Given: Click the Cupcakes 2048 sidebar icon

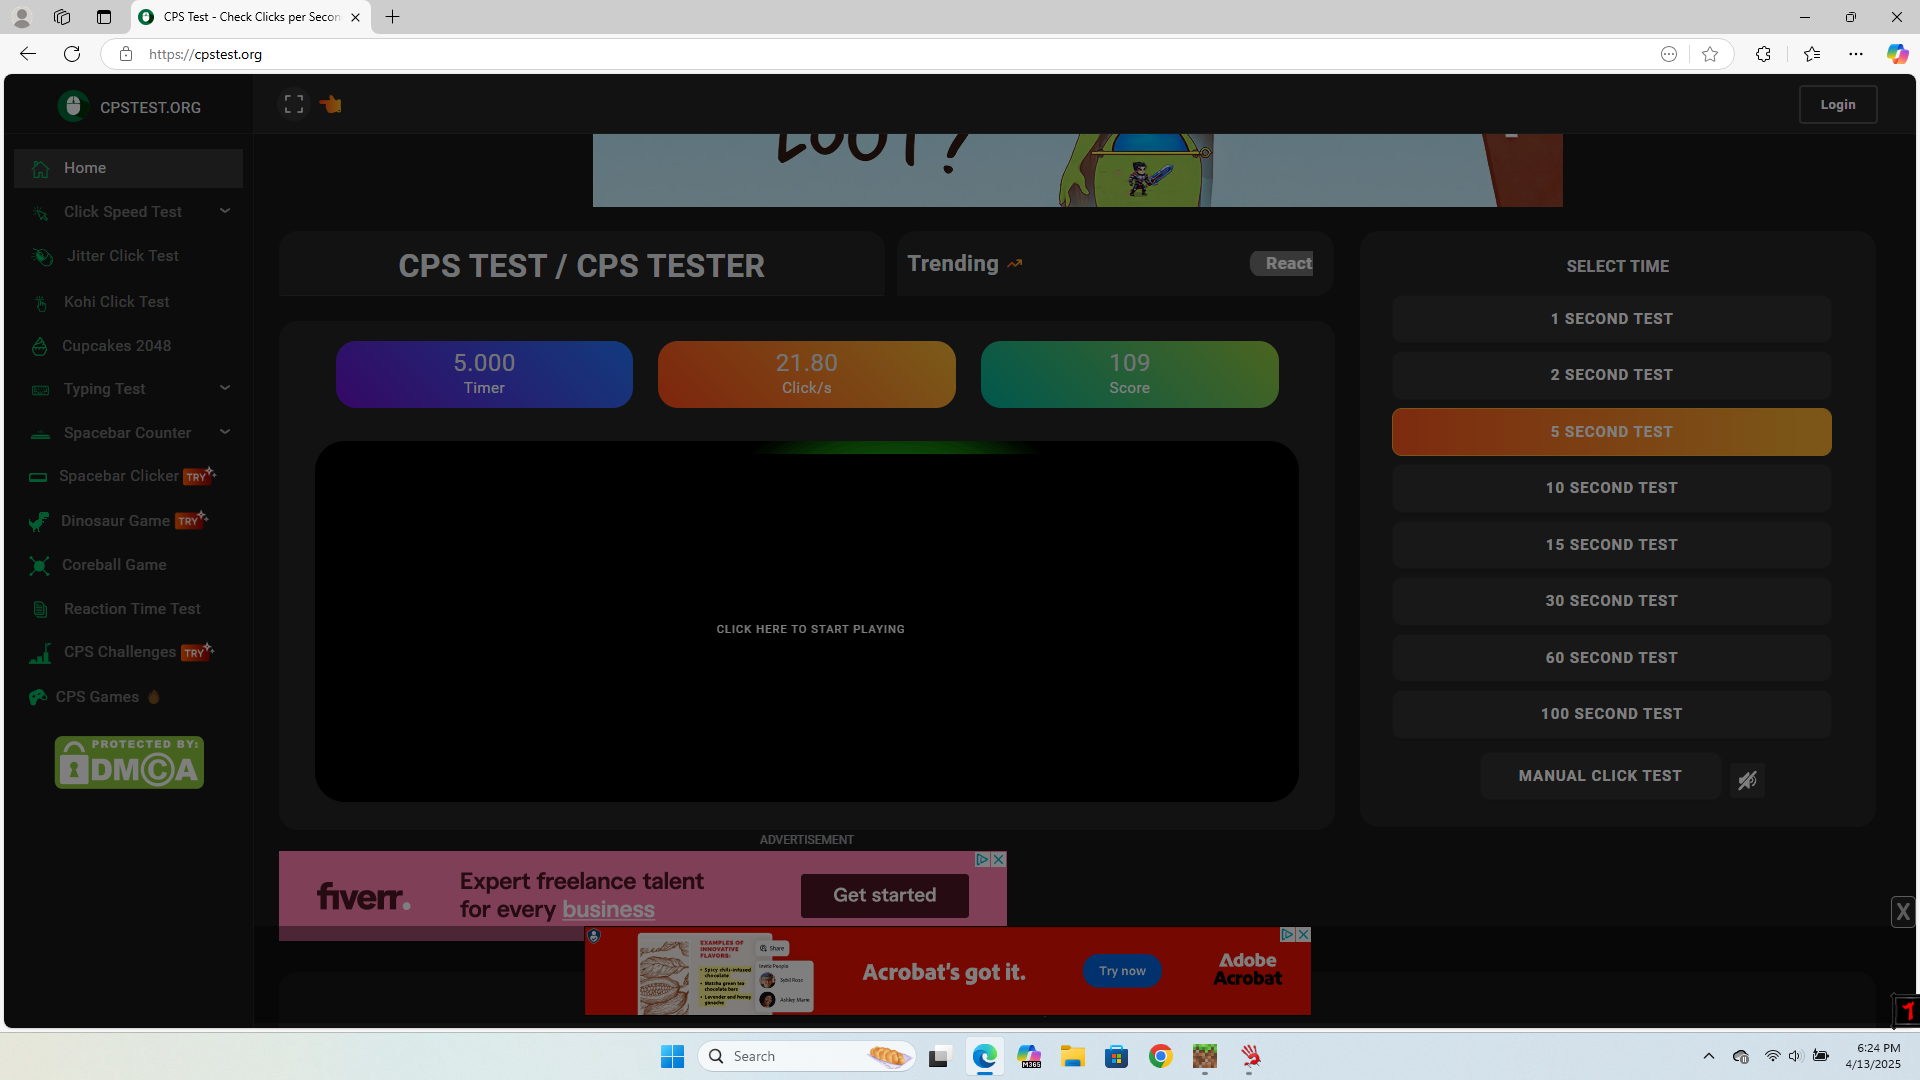Looking at the screenshot, I should [x=39, y=347].
